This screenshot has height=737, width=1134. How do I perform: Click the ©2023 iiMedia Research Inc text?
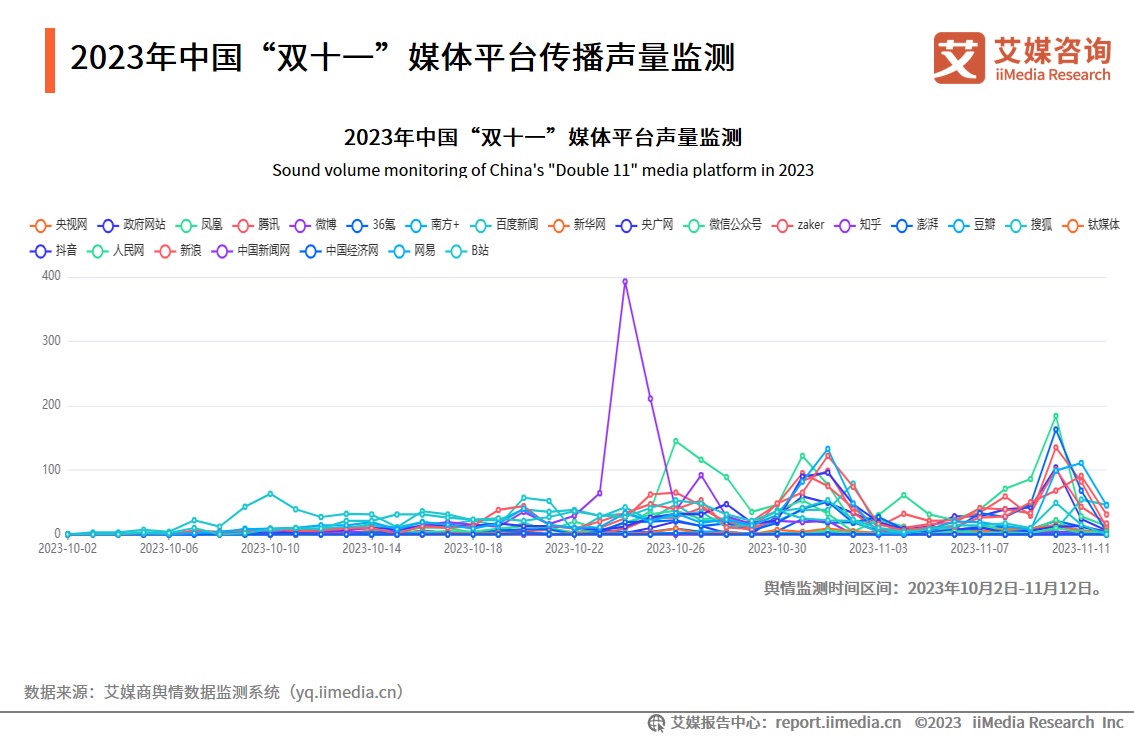point(1019,723)
